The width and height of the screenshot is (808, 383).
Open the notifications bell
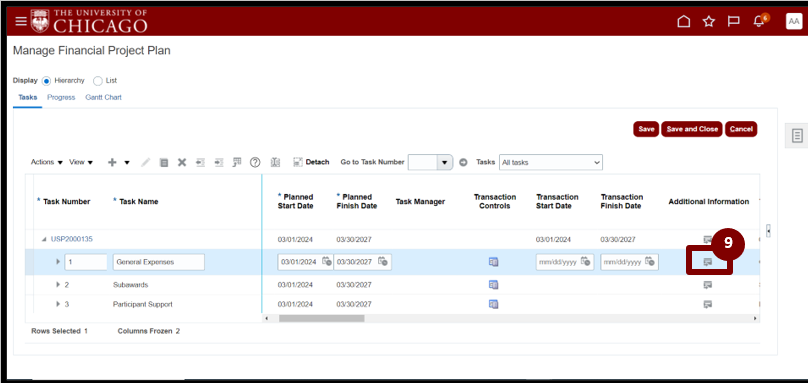pyautogui.click(x=759, y=21)
